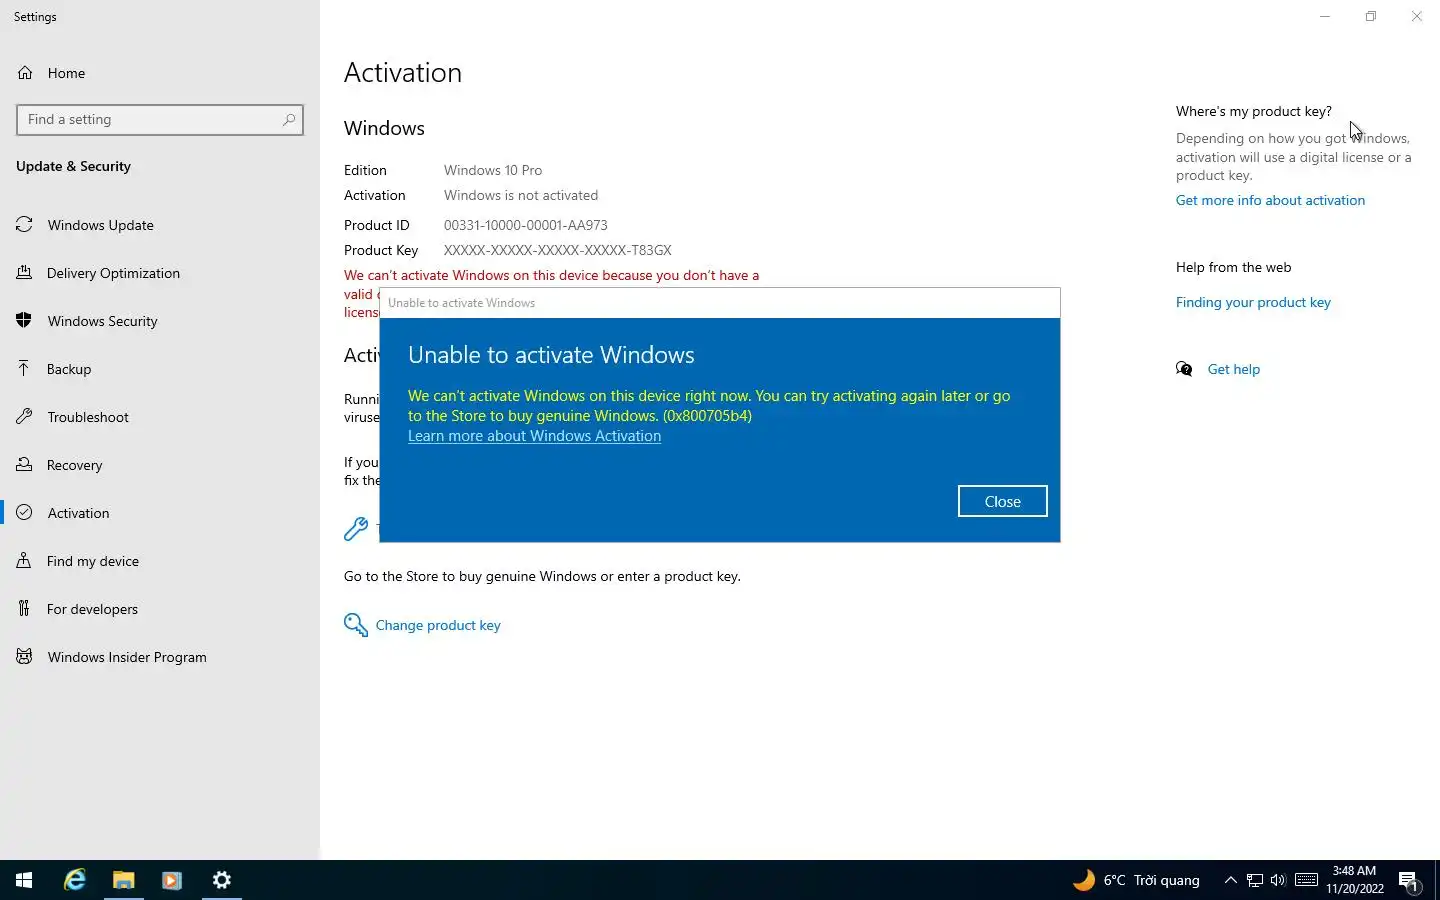Click the wrench icon beside the dialog
The width and height of the screenshot is (1440, 900).
tap(356, 528)
